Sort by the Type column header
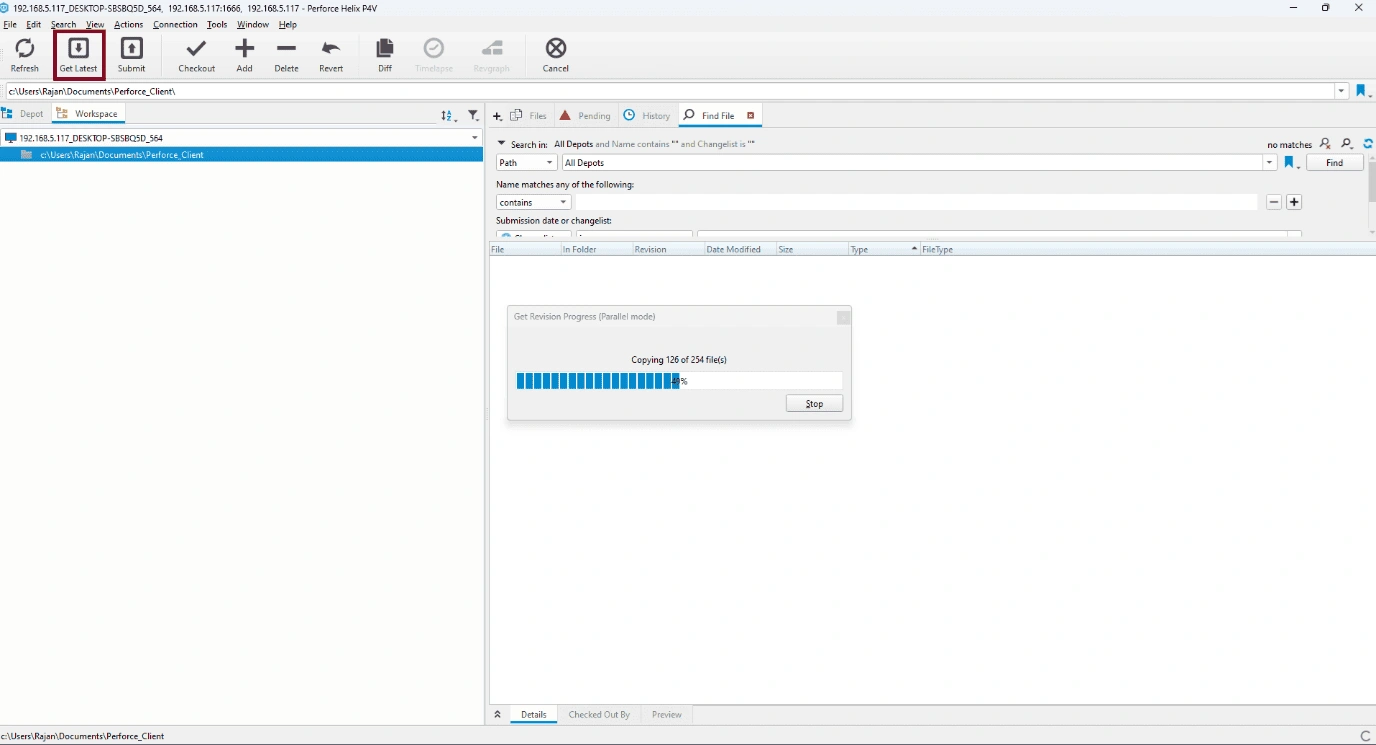This screenshot has height=745, width=1376. [884, 249]
